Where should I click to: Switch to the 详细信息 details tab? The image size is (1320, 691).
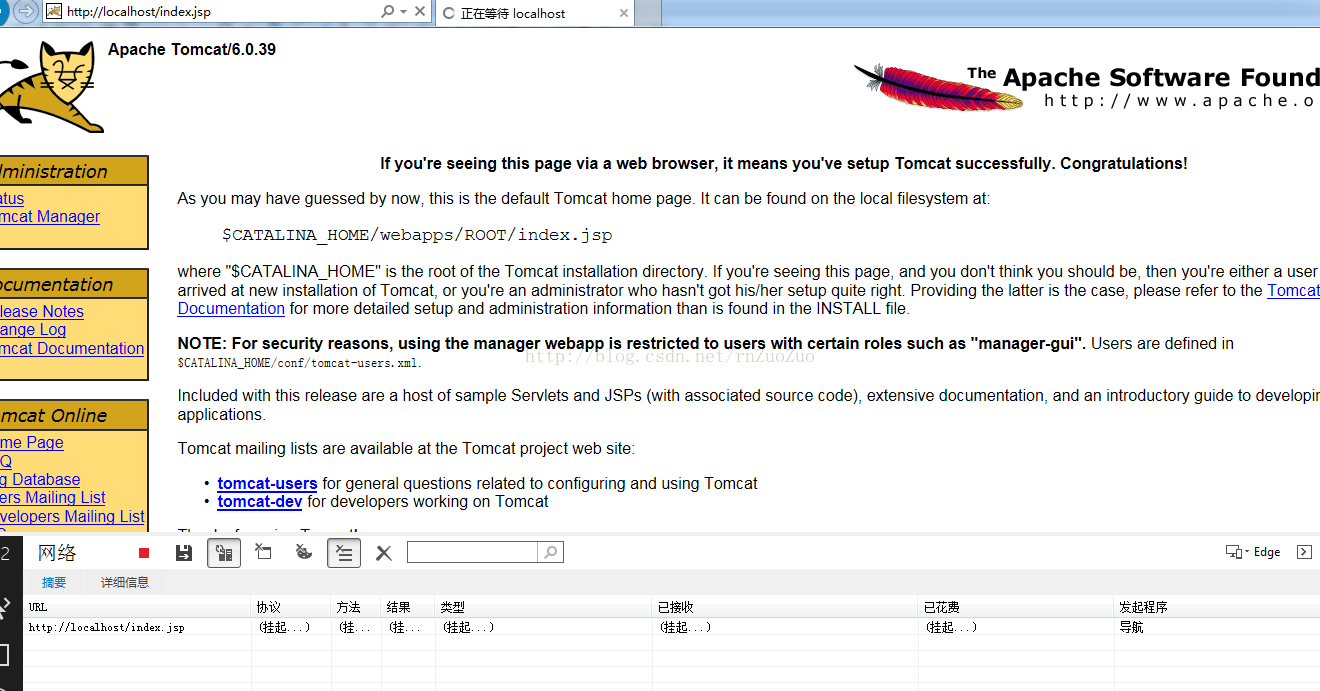coord(125,582)
